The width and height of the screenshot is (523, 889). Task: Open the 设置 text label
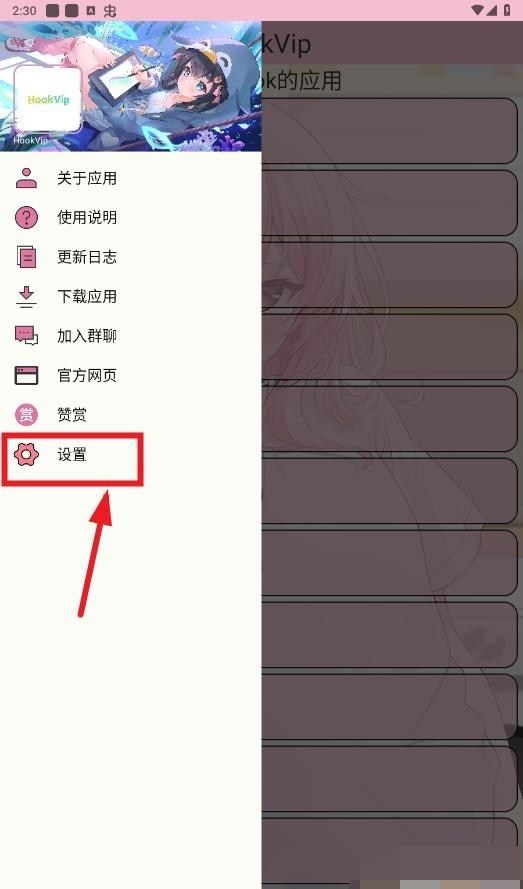72,454
